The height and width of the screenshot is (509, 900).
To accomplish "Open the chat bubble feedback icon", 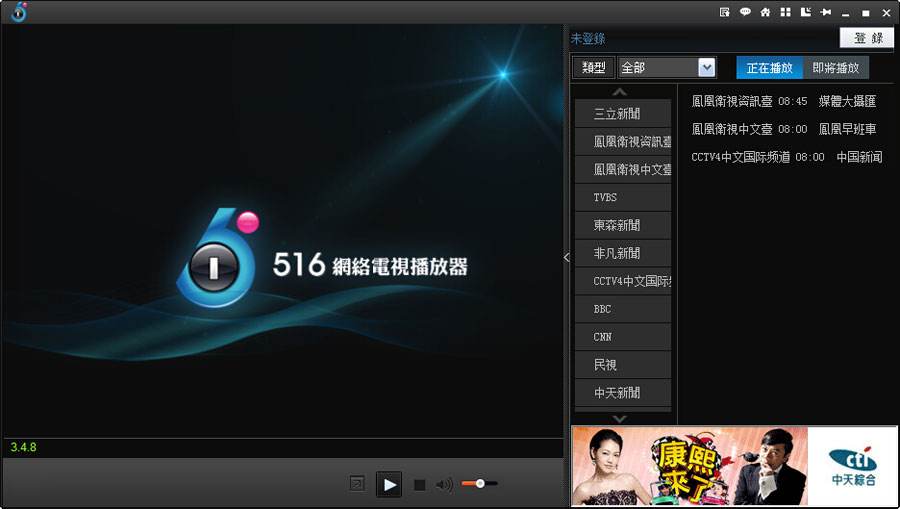I will pyautogui.click(x=745, y=12).
